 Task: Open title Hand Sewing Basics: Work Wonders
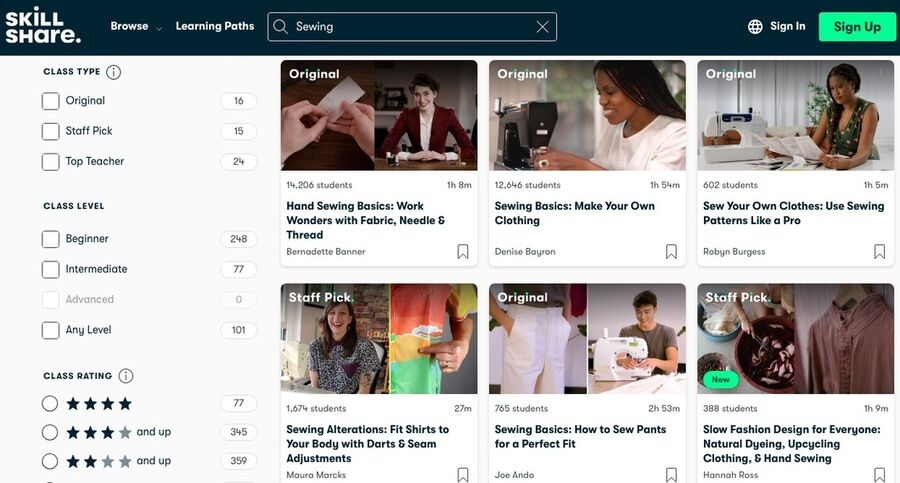click(x=366, y=221)
